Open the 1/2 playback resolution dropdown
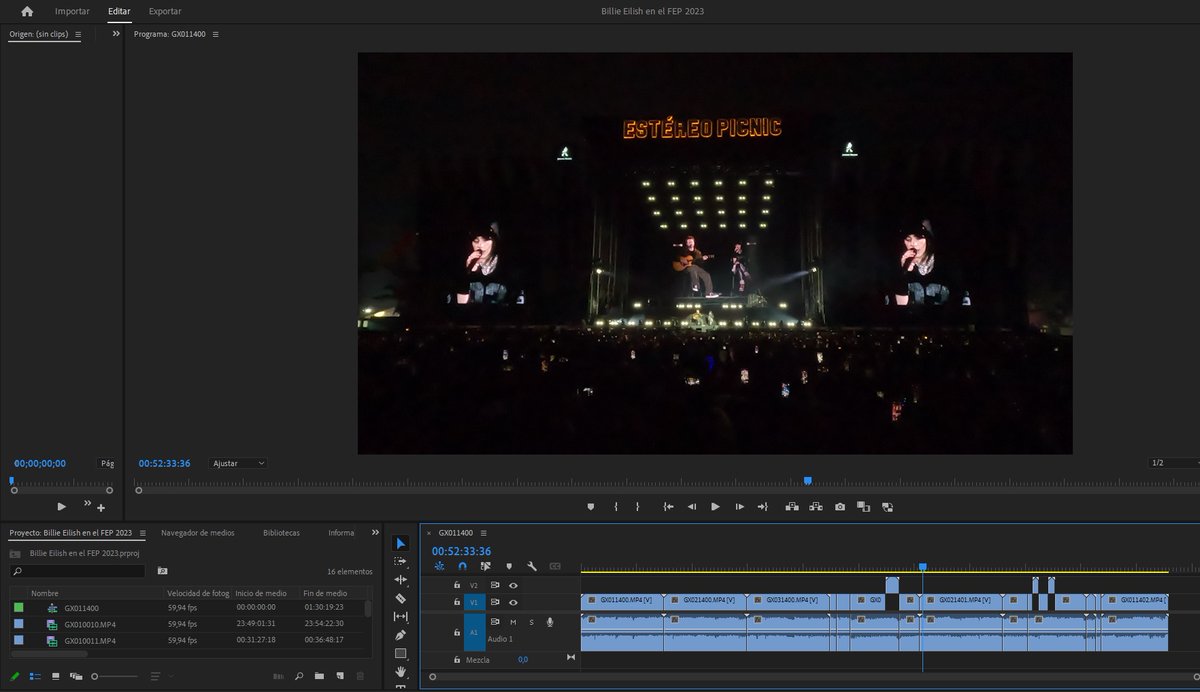This screenshot has width=1200, height=692. coord(1172,463)
